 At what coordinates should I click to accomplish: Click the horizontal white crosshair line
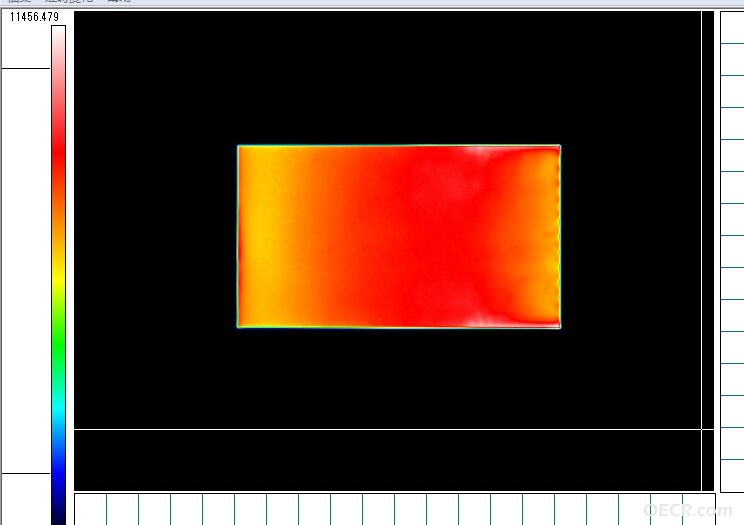394,429
